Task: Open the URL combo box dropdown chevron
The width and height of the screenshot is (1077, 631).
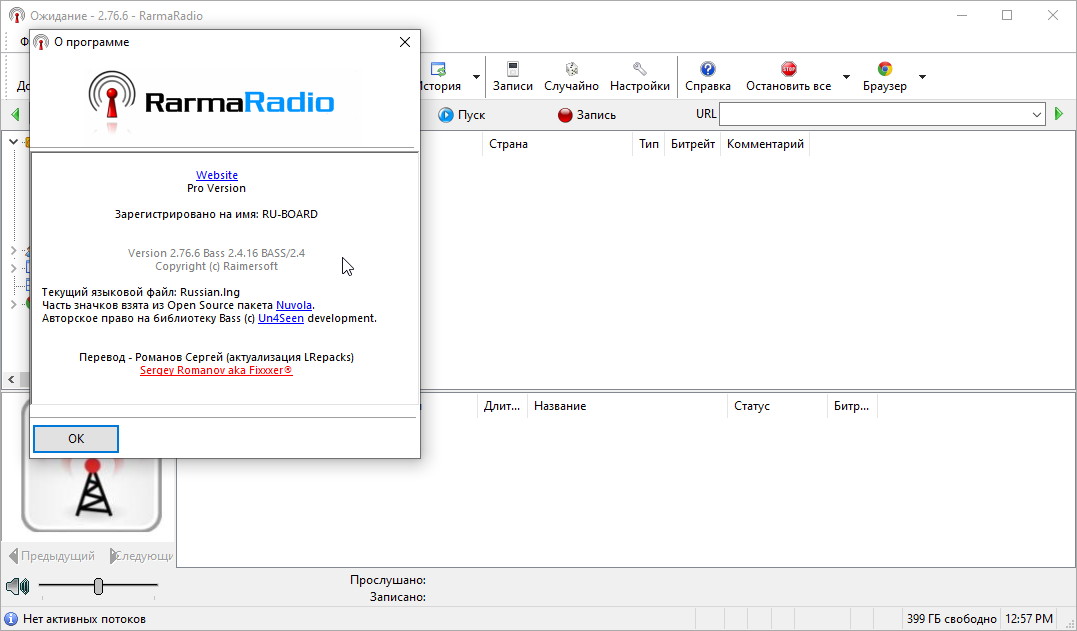Action: pyautogui.click(x=1037, y=115)
